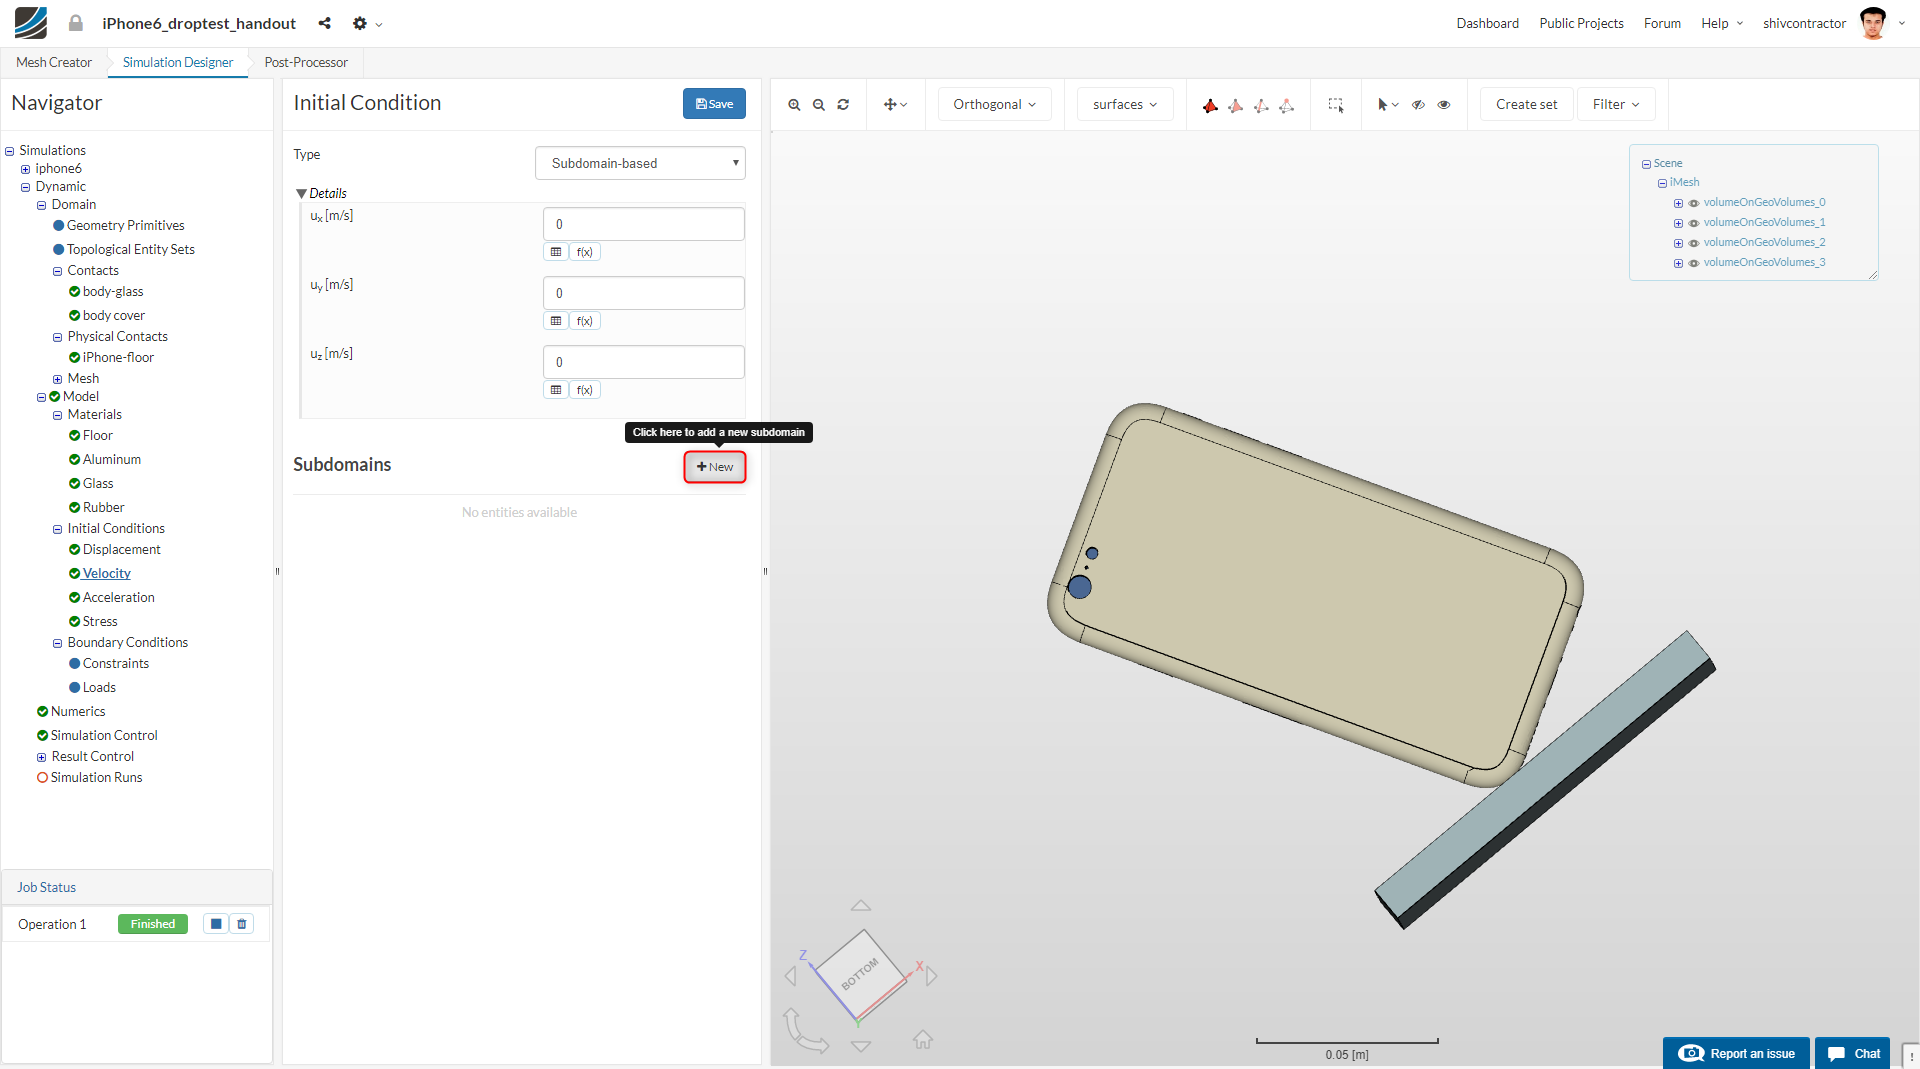
Task: Select the box selection tool
Action: tap(1335, 105)
